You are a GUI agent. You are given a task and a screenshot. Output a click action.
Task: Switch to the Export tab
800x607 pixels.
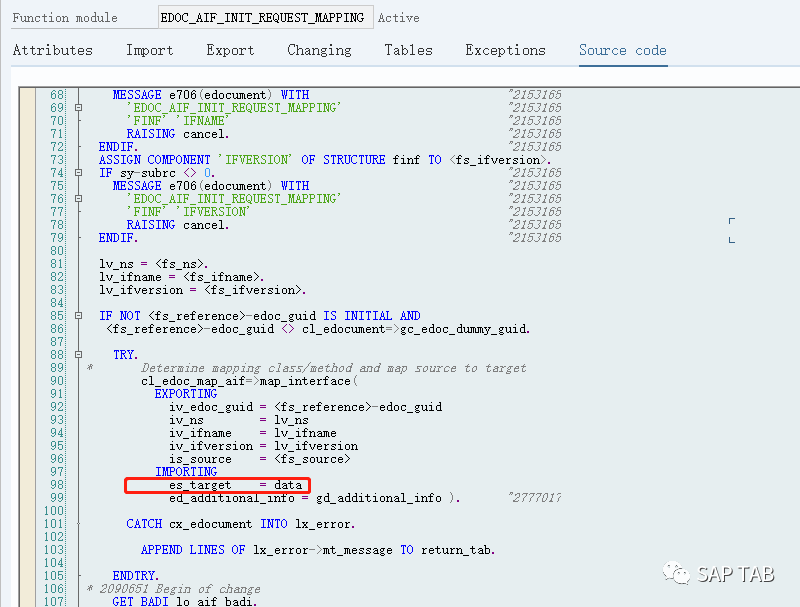click(x=230, y=50)
